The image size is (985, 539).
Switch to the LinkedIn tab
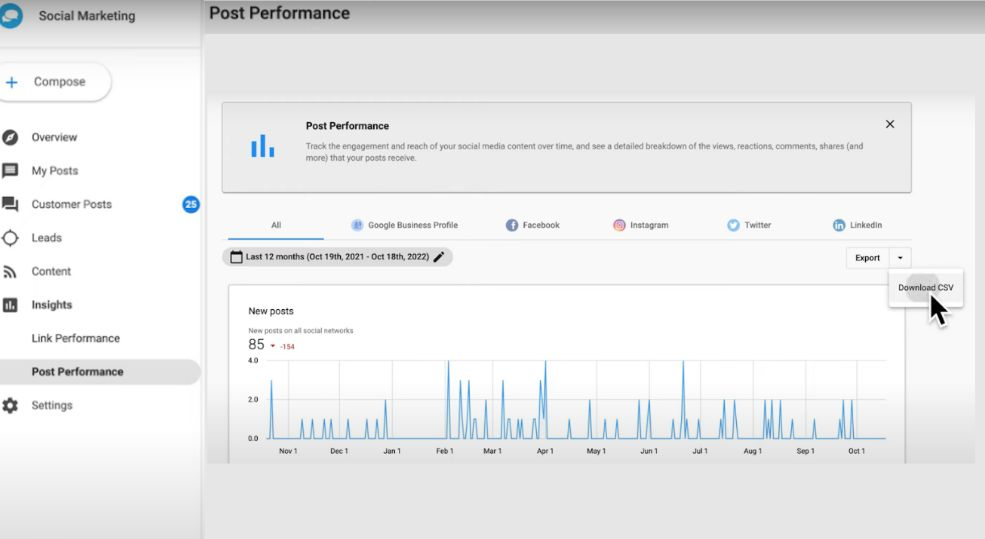pos(857,225)
